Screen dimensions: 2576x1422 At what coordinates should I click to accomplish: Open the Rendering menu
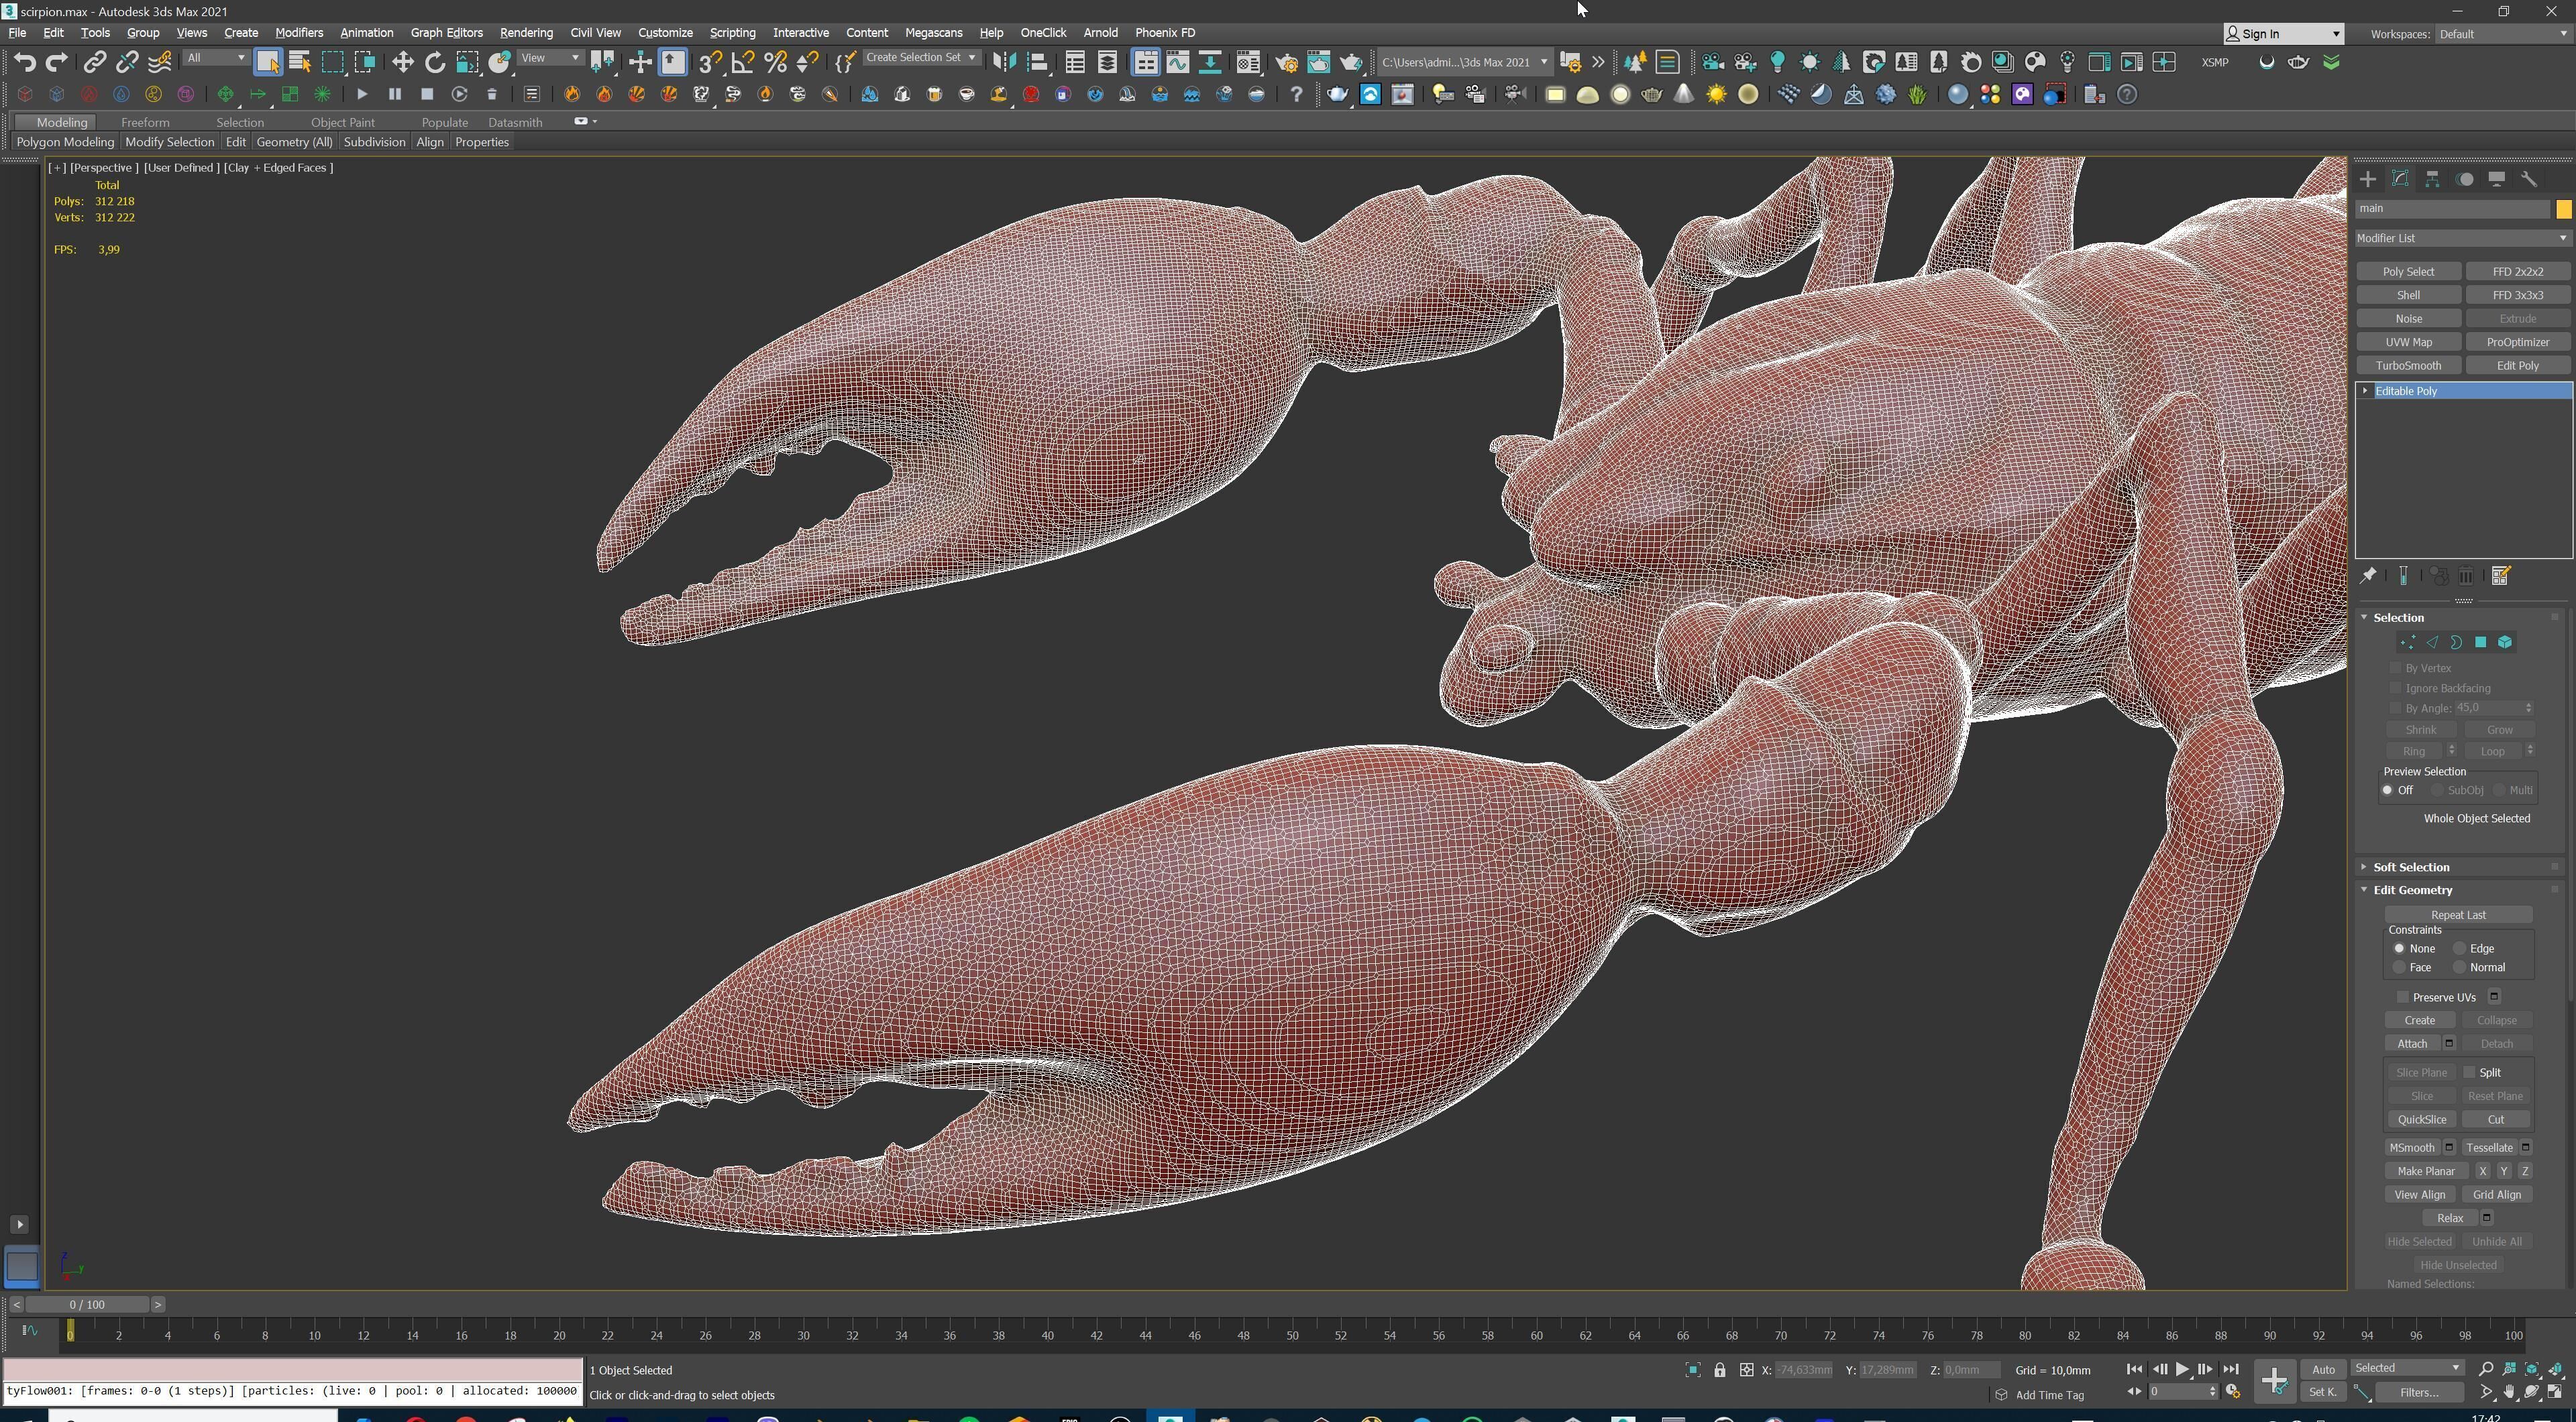point(526,33)
